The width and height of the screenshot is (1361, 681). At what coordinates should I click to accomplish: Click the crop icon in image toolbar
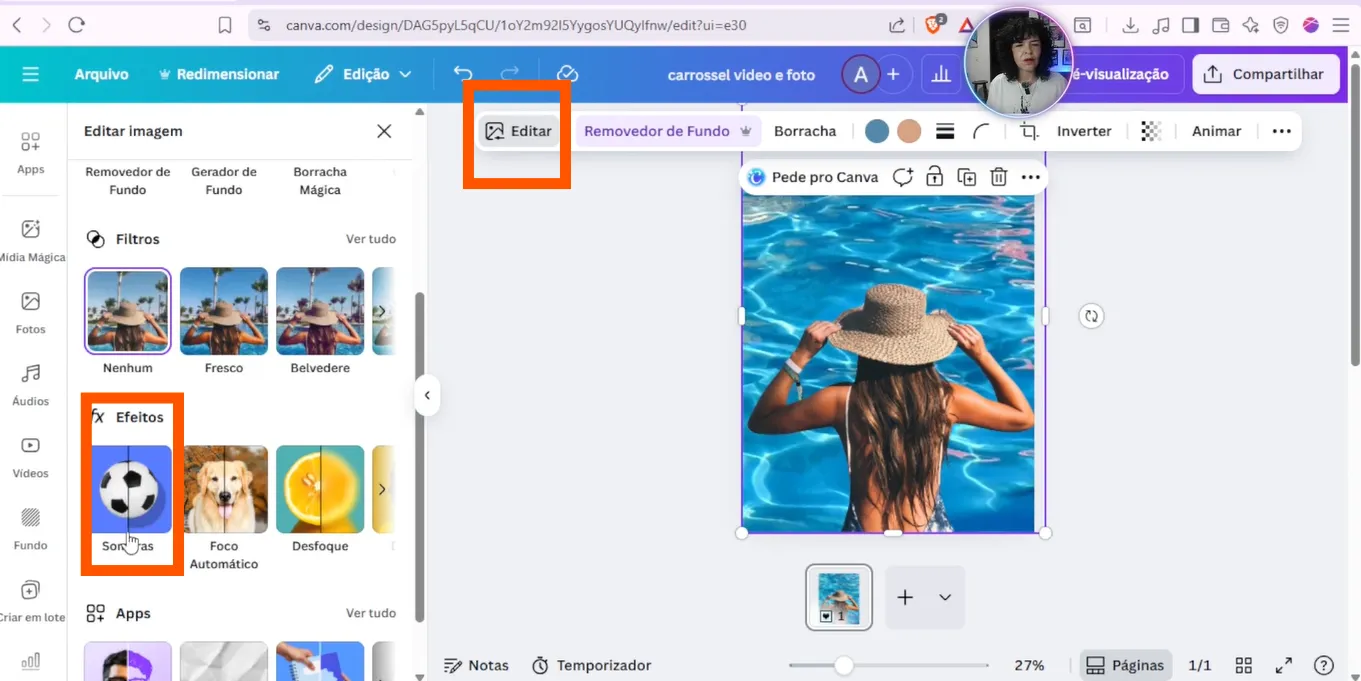(1028, 131)
